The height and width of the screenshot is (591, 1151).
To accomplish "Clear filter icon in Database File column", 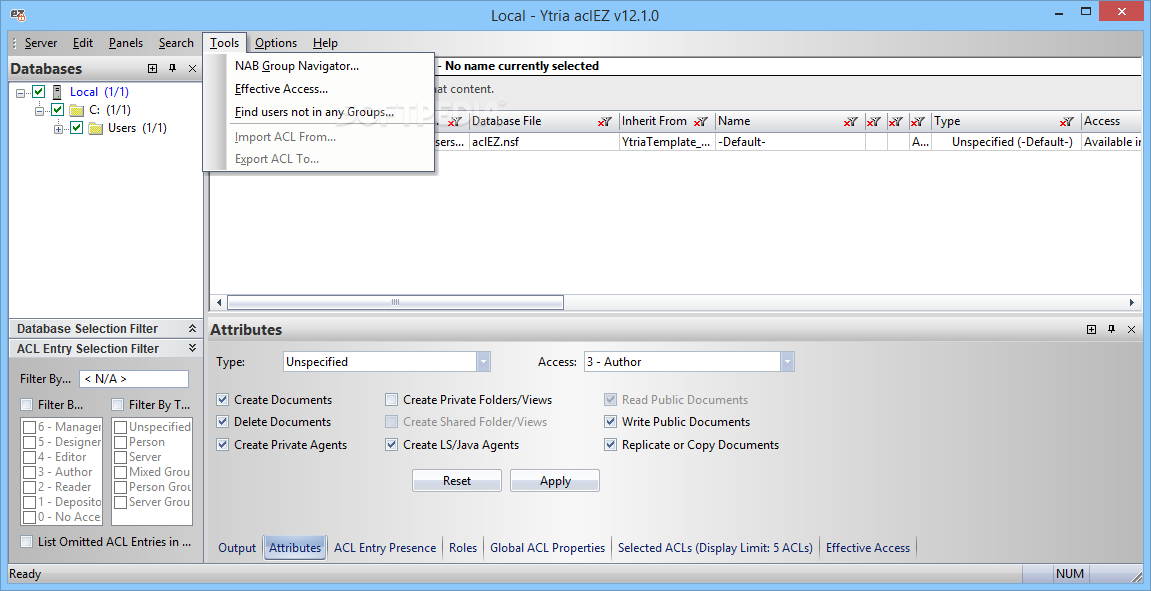I will (605, 122).
